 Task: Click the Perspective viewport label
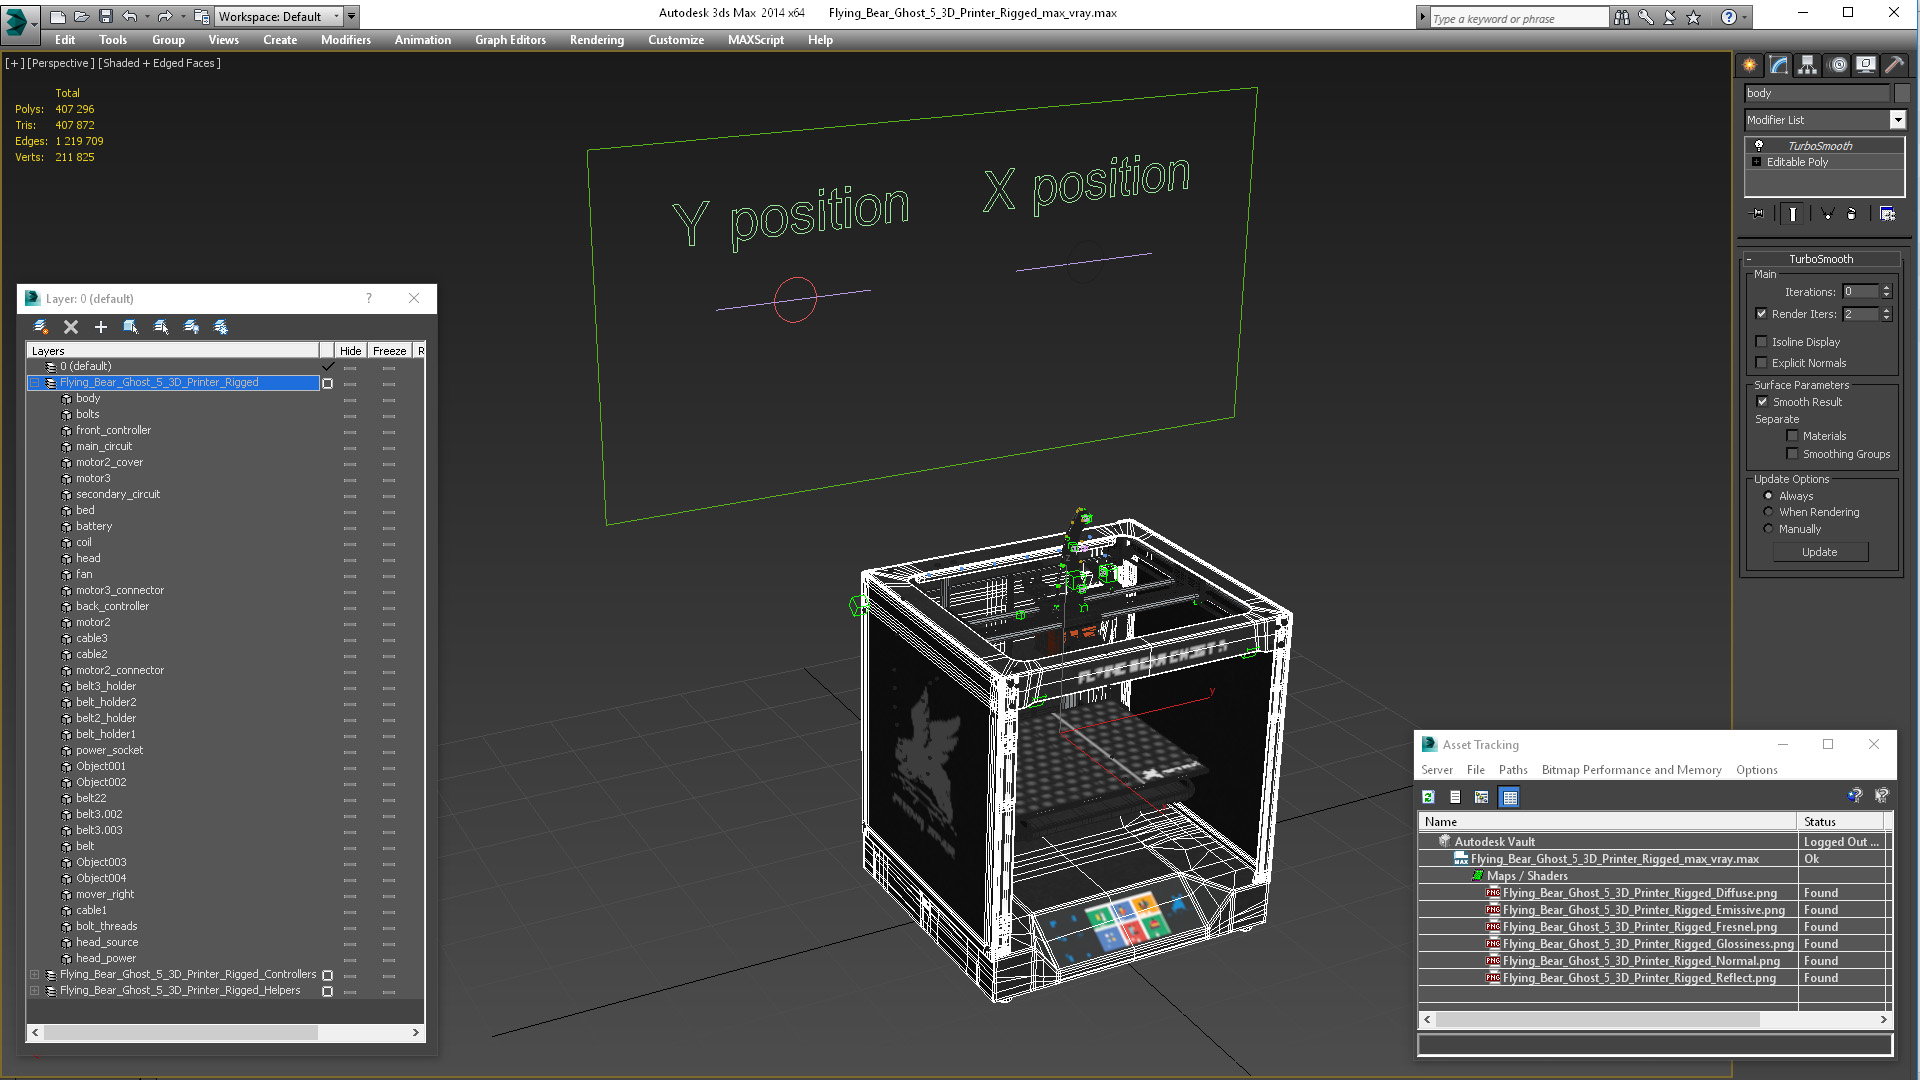(x=61, y=63)
